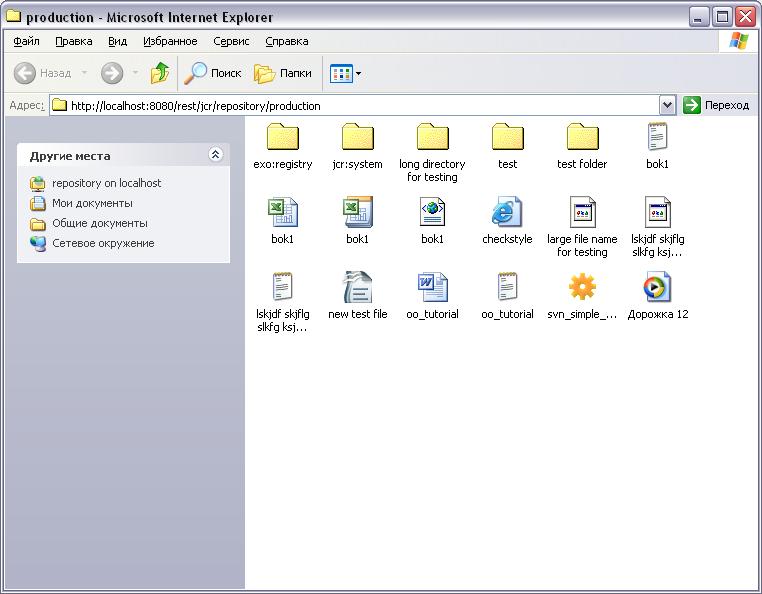Select the checkstyle Internet Explorer file icon

(x=507, y=212)
